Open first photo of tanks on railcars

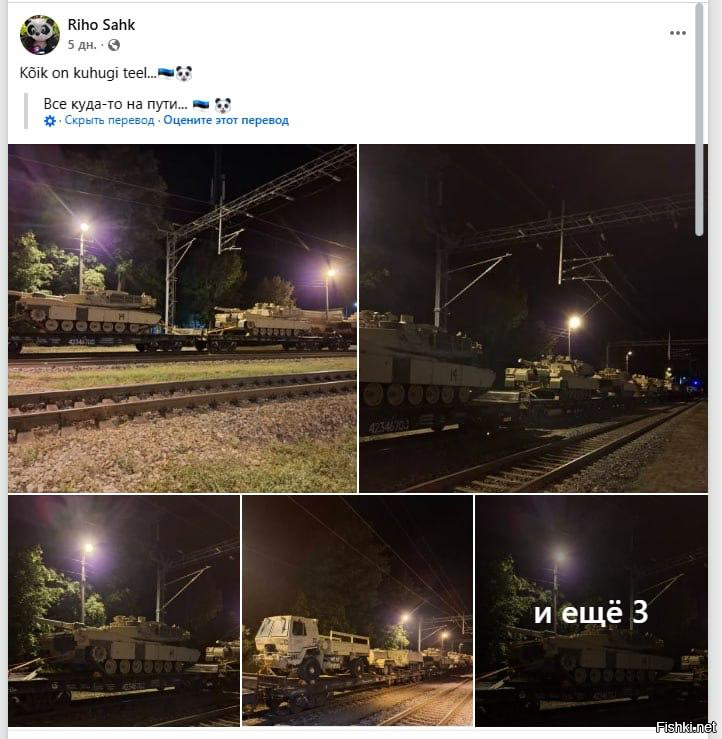pyautogui.click(x=182, y=318)
